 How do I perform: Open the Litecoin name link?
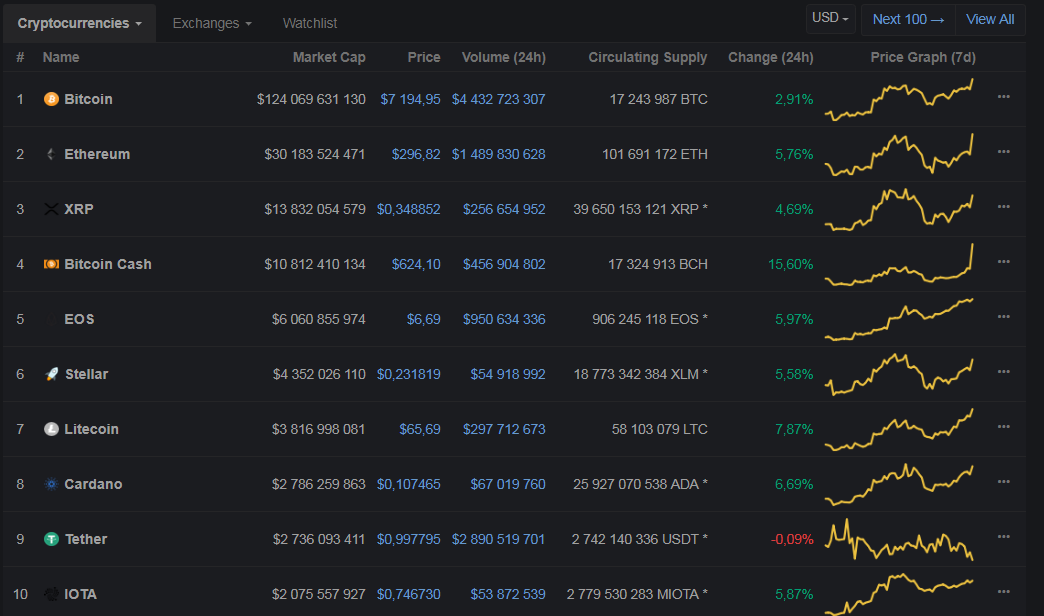coord(91,429)
